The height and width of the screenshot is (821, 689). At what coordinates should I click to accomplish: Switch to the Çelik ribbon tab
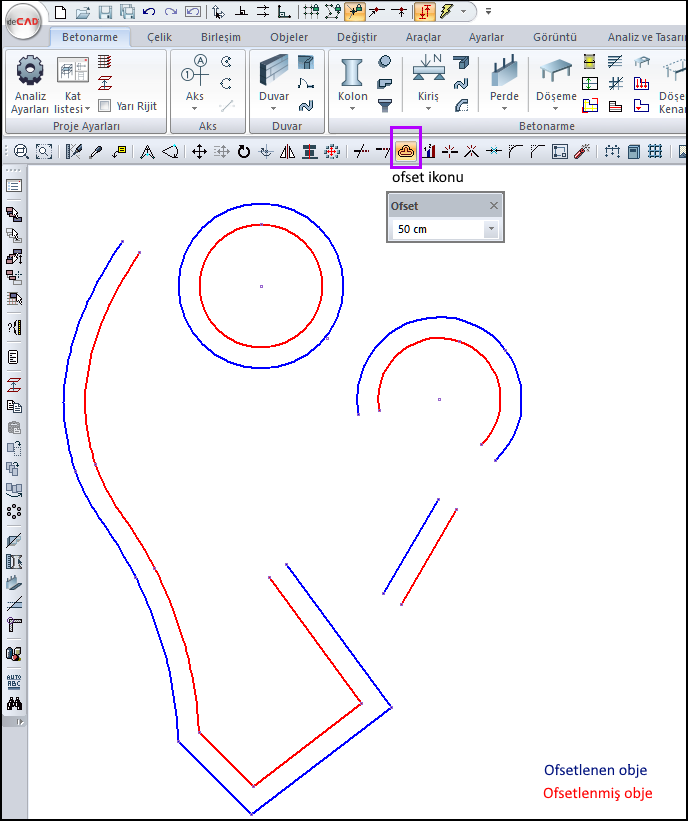click(159, 37)
